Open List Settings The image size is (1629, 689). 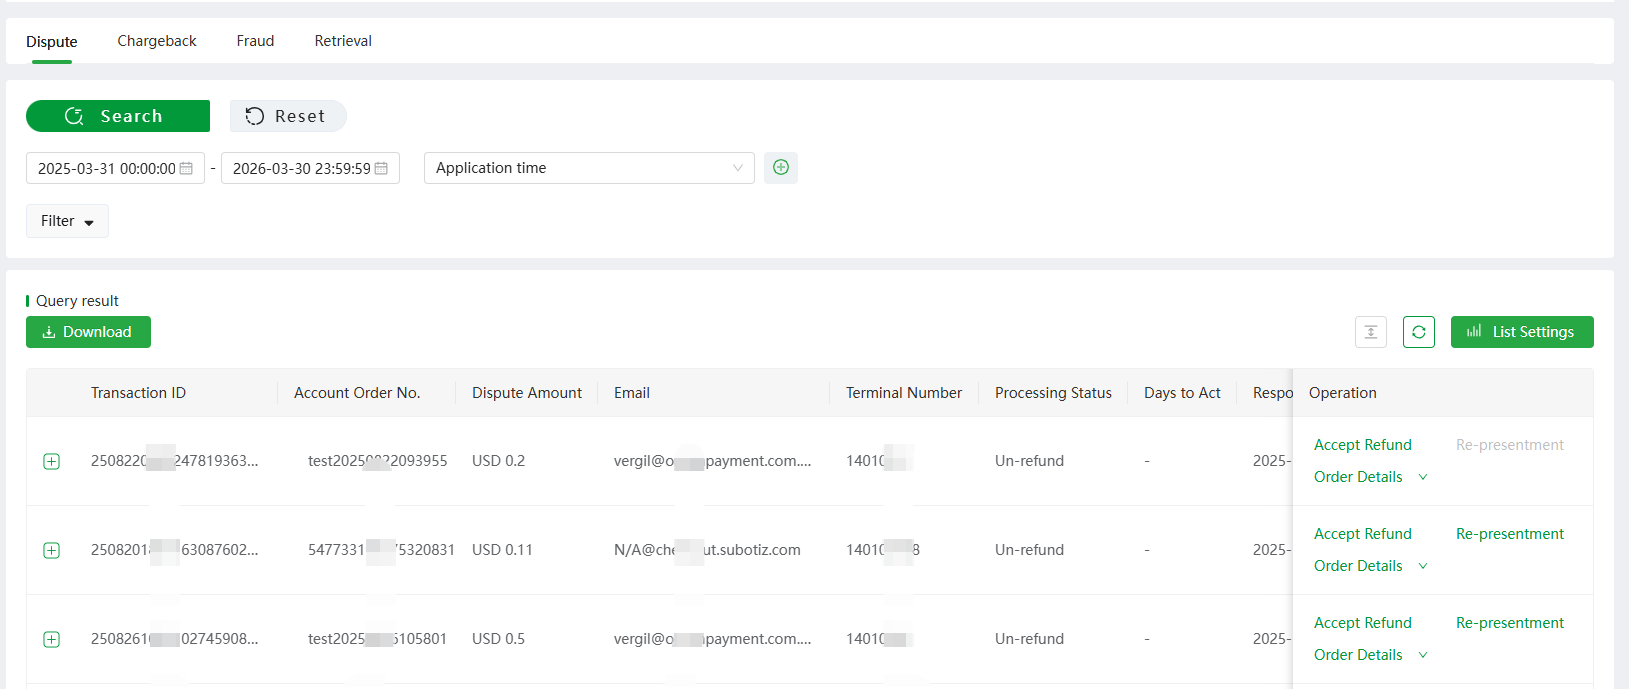tap(1522, 332)
